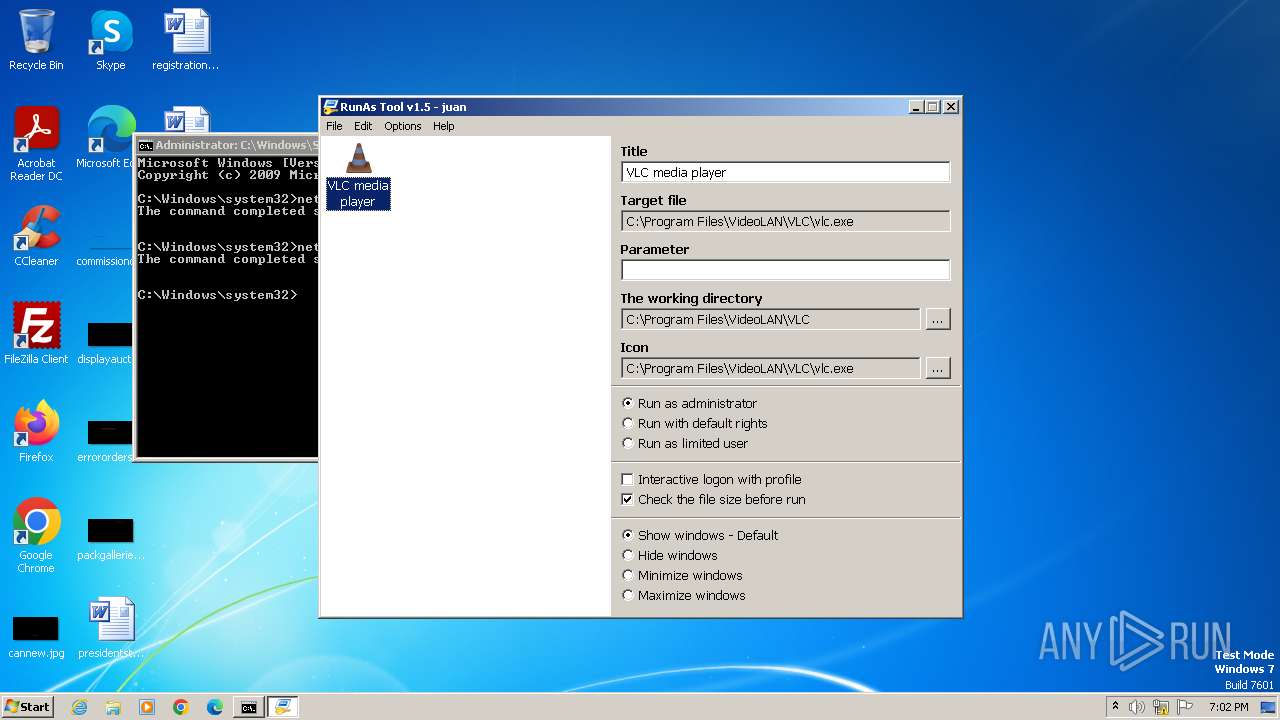Select the VLC media player shortcut icon
1280x720 pixels.
pyautogui.click(x=358, y=176)
